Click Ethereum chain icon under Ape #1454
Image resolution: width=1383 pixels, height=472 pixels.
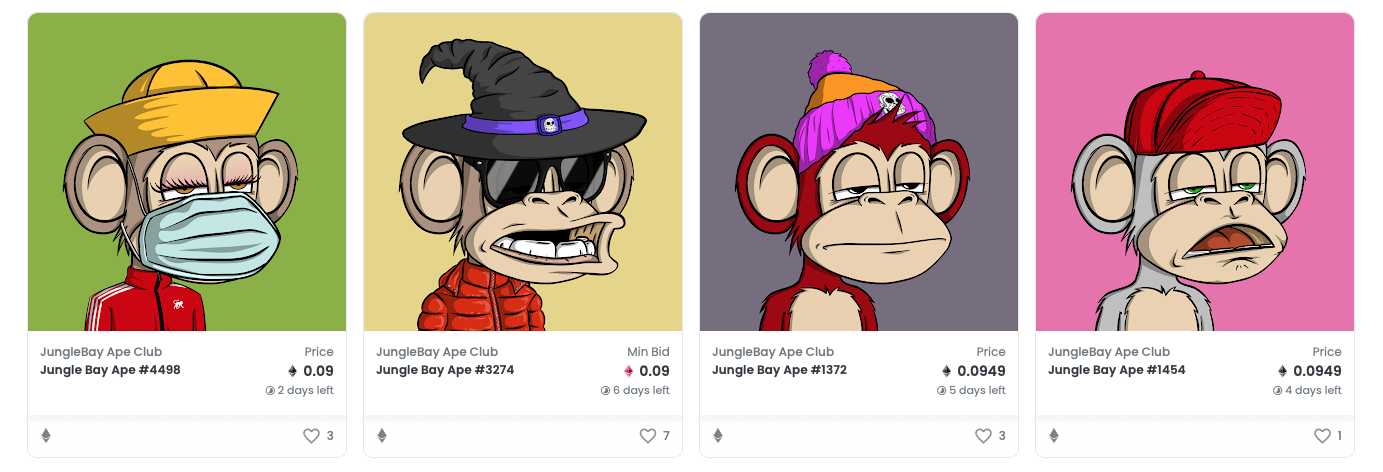click(1053, 436)
